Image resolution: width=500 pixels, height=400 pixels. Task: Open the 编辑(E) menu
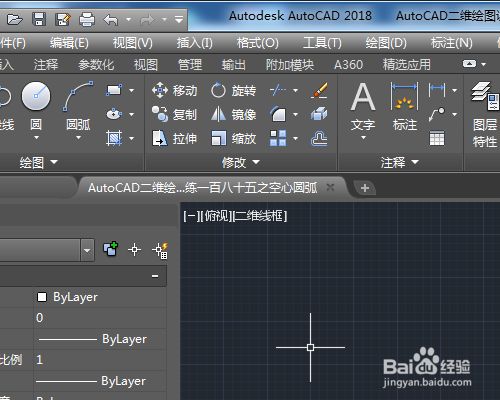coord(69,43)
